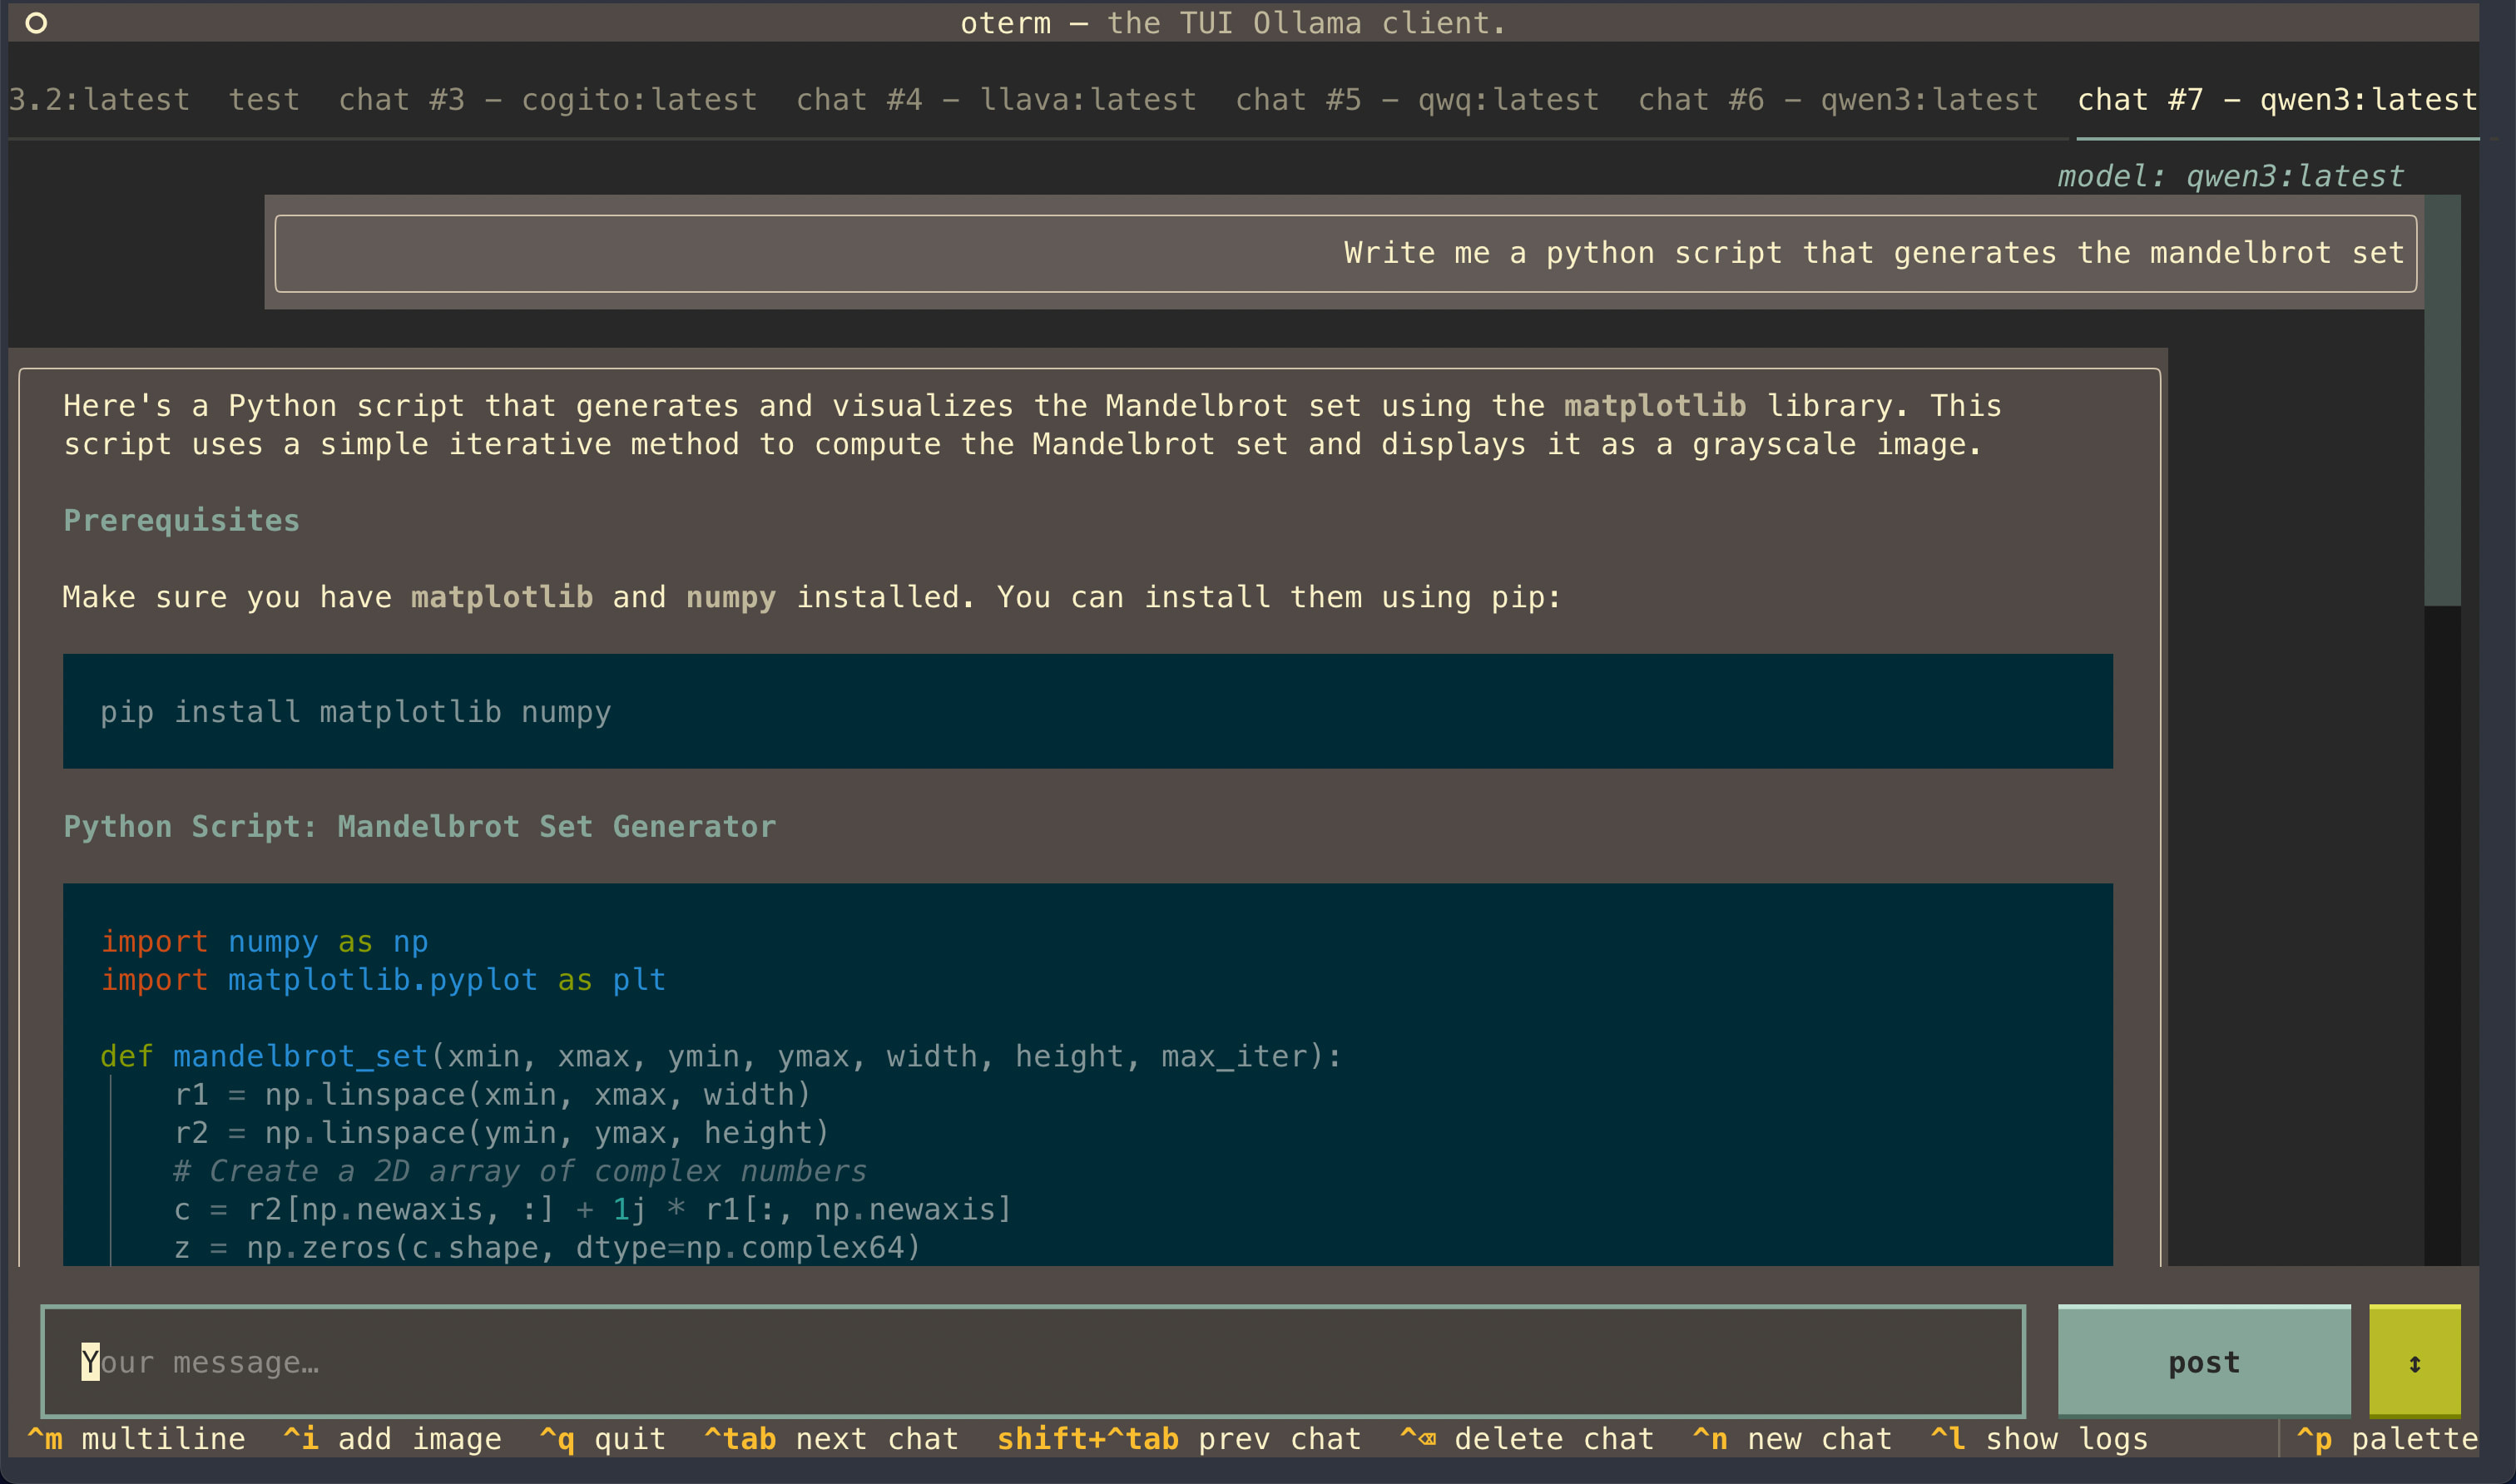Click the chat vertical scrollbar thumb
The image size is (2516, 1484).
pos(2441,400)
